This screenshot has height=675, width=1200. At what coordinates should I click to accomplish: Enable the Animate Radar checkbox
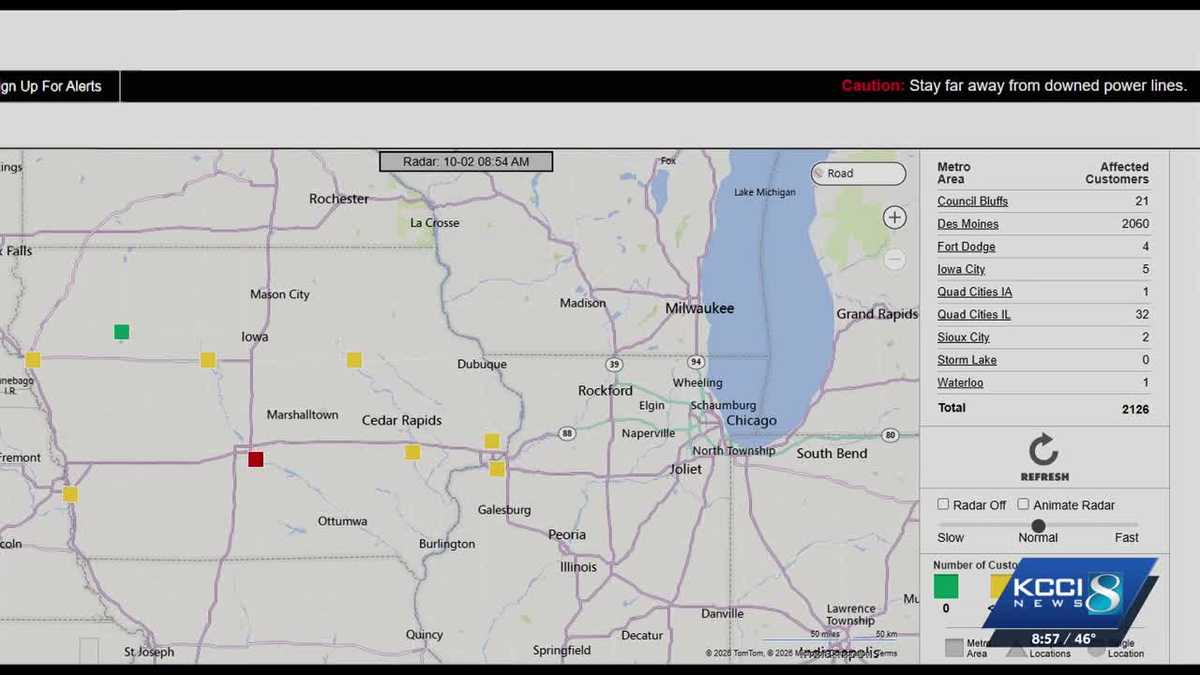[1023, 504]
